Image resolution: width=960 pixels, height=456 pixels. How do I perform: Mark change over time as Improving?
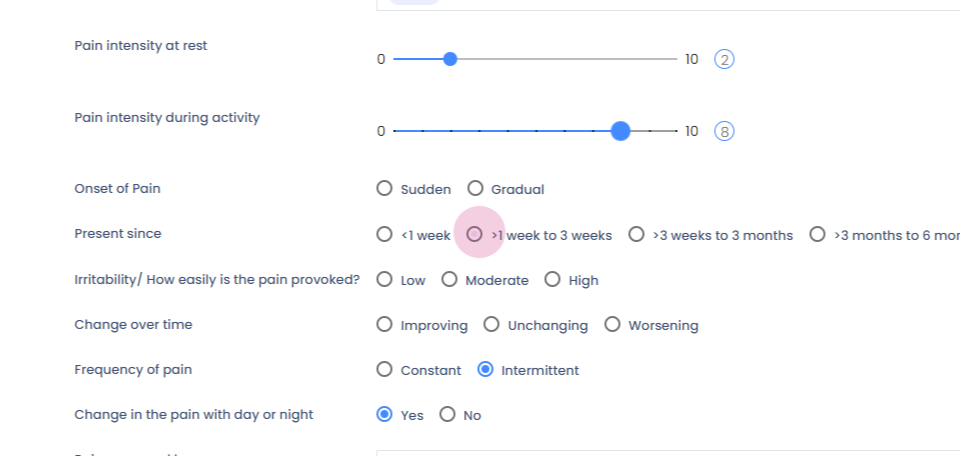[x=384, y=324]
